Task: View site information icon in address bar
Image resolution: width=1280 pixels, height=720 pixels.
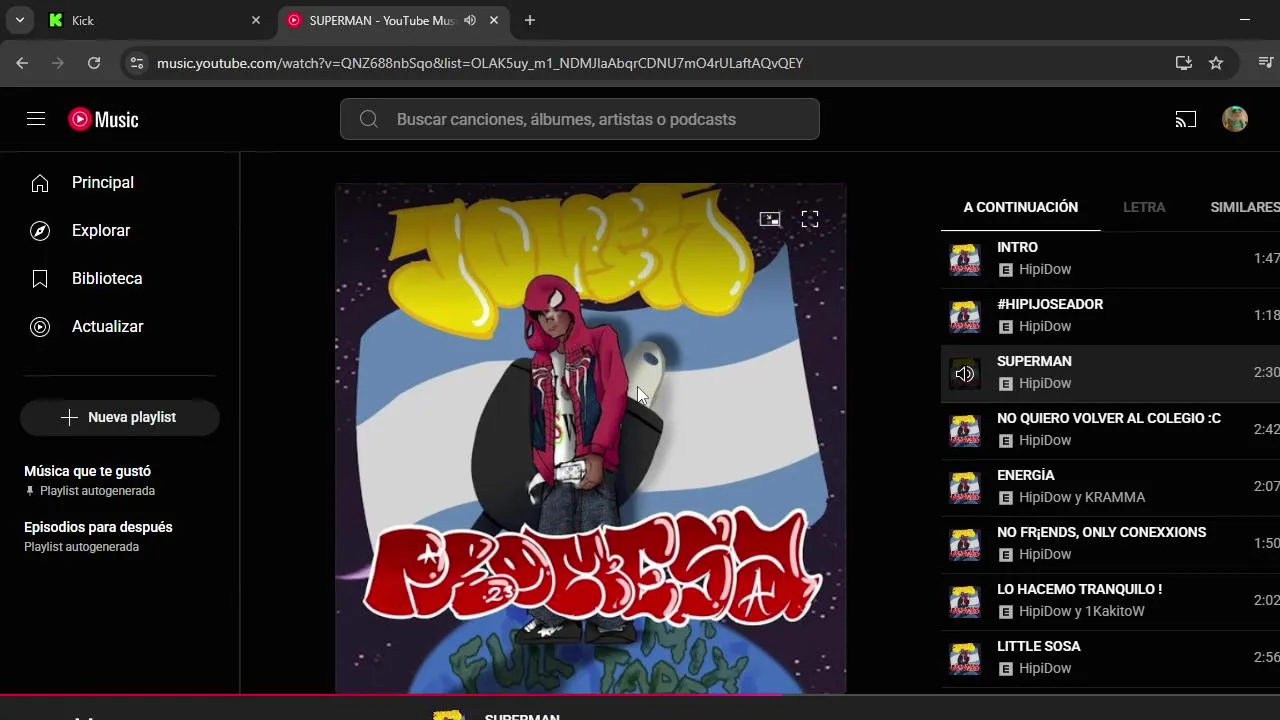Action: [x=137, y=63]
